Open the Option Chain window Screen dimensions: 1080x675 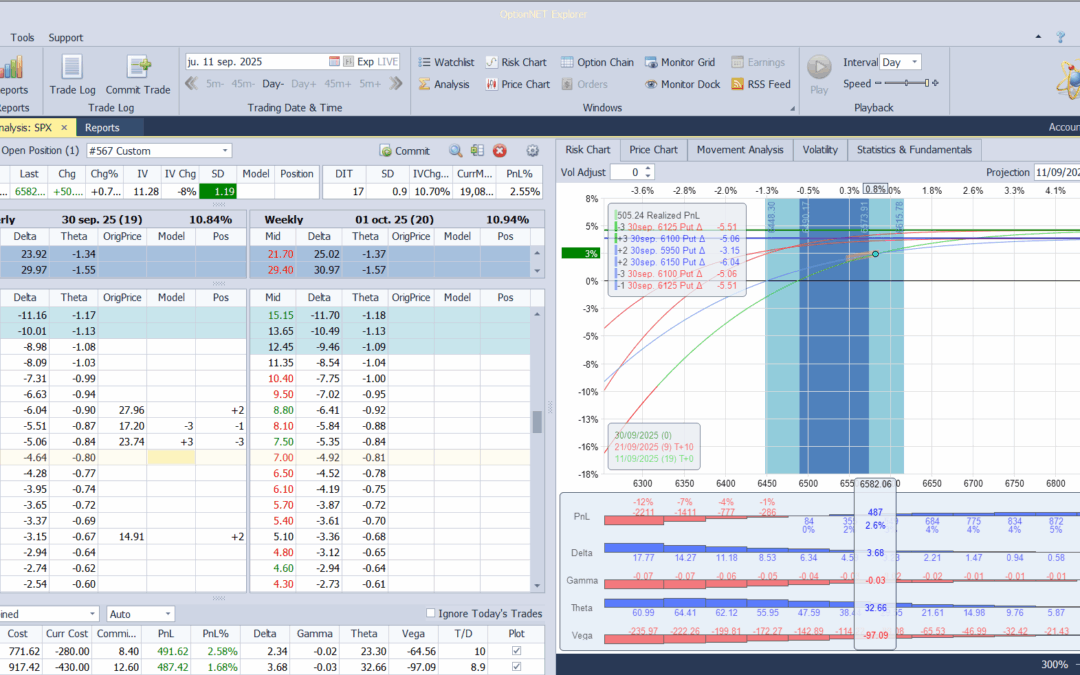pos(596,62)
